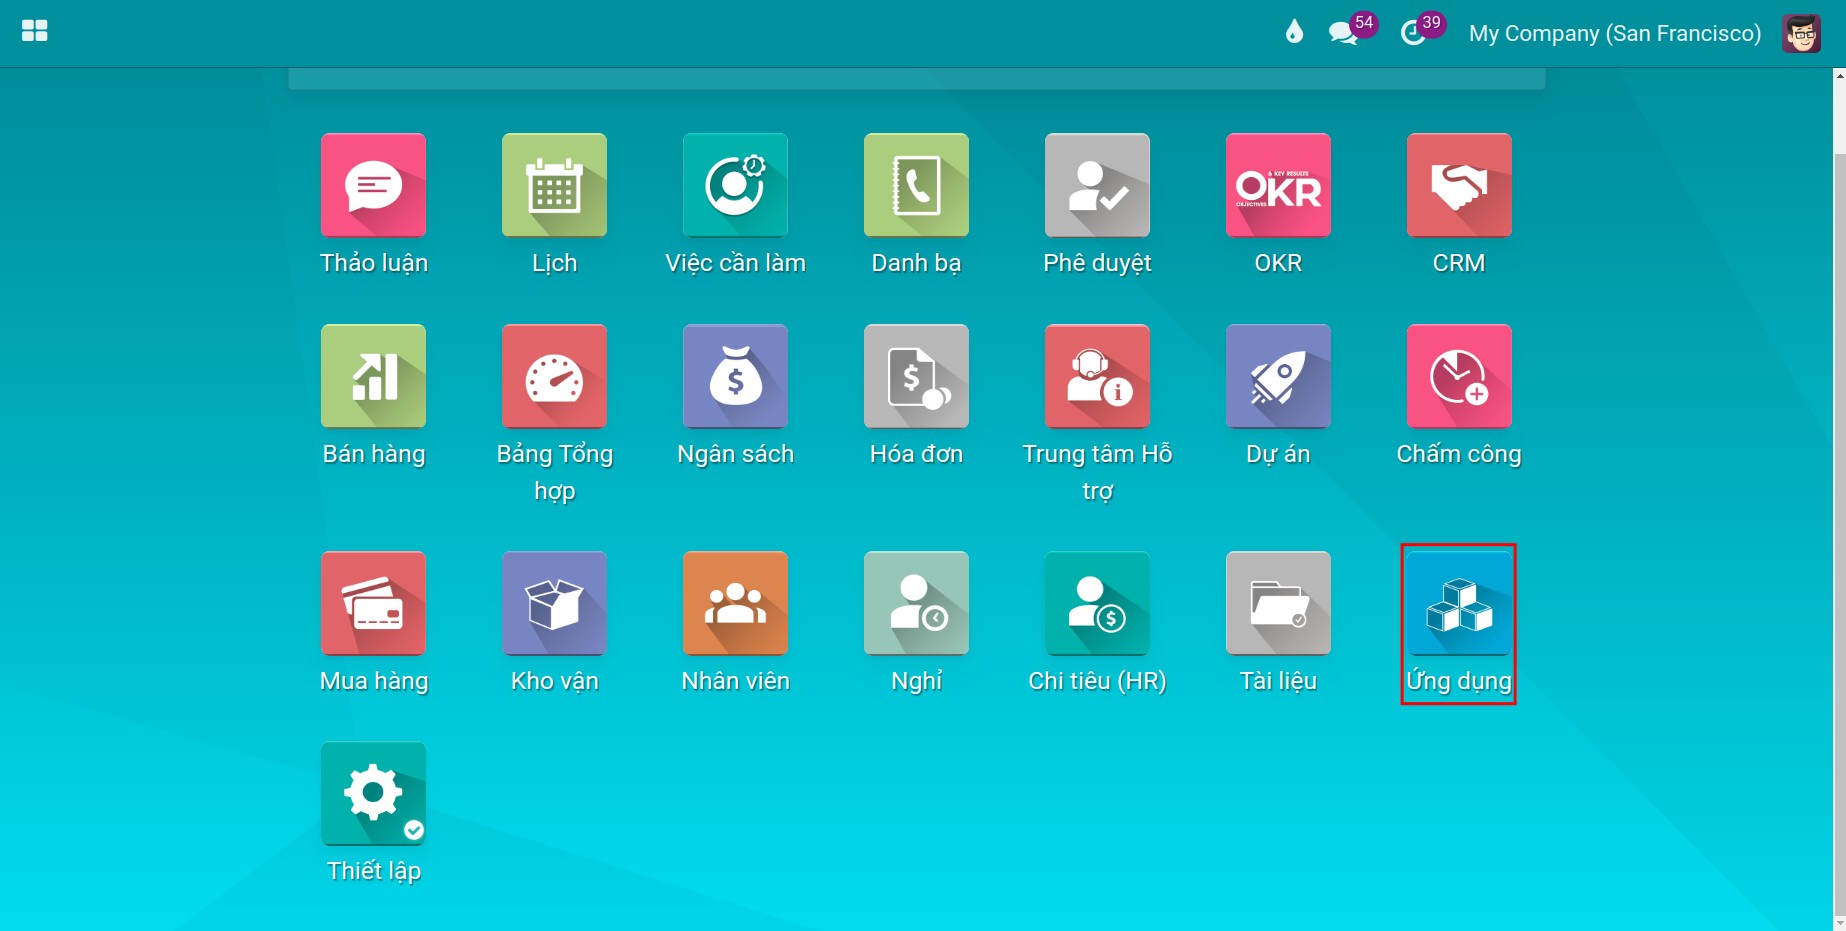Image resolution: width=1846 pixels, height=931 pixels.
Task: Open conversations with 54 unread messages
Action: pos(1352,31)
